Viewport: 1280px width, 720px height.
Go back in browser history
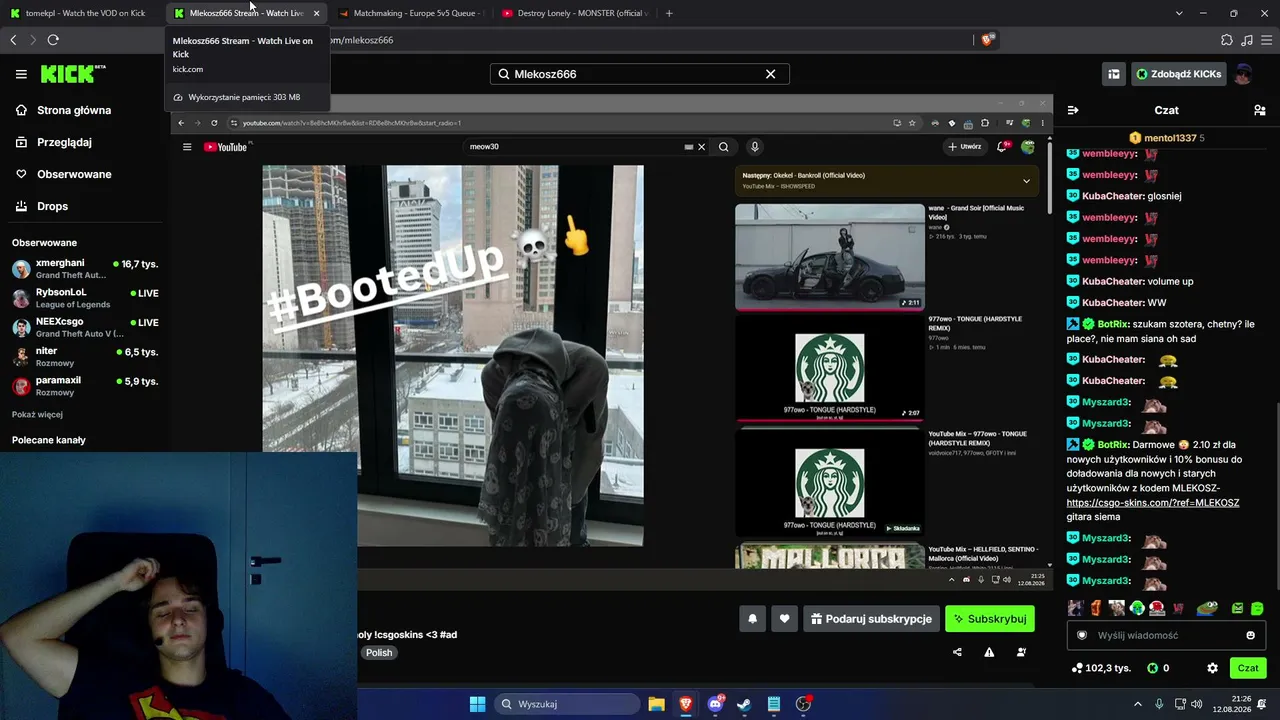[13, 40]
